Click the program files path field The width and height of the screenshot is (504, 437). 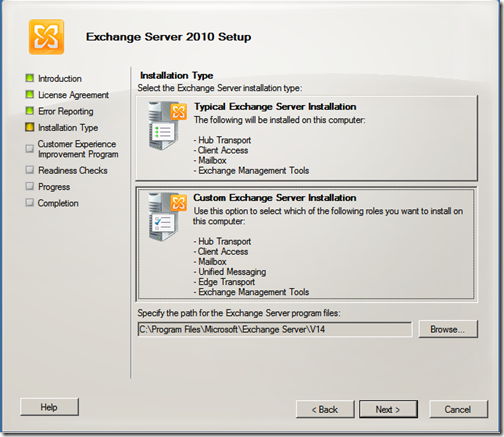[x=275, y=329]
